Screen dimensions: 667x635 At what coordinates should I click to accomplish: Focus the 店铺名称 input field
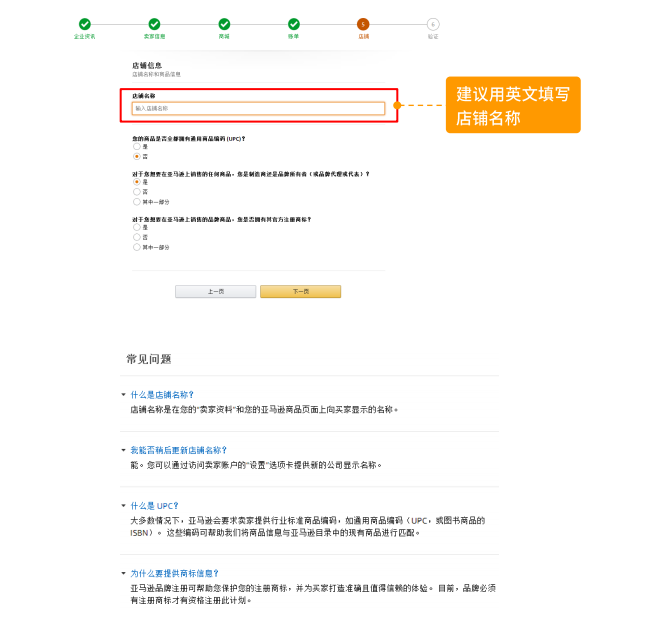258,108
